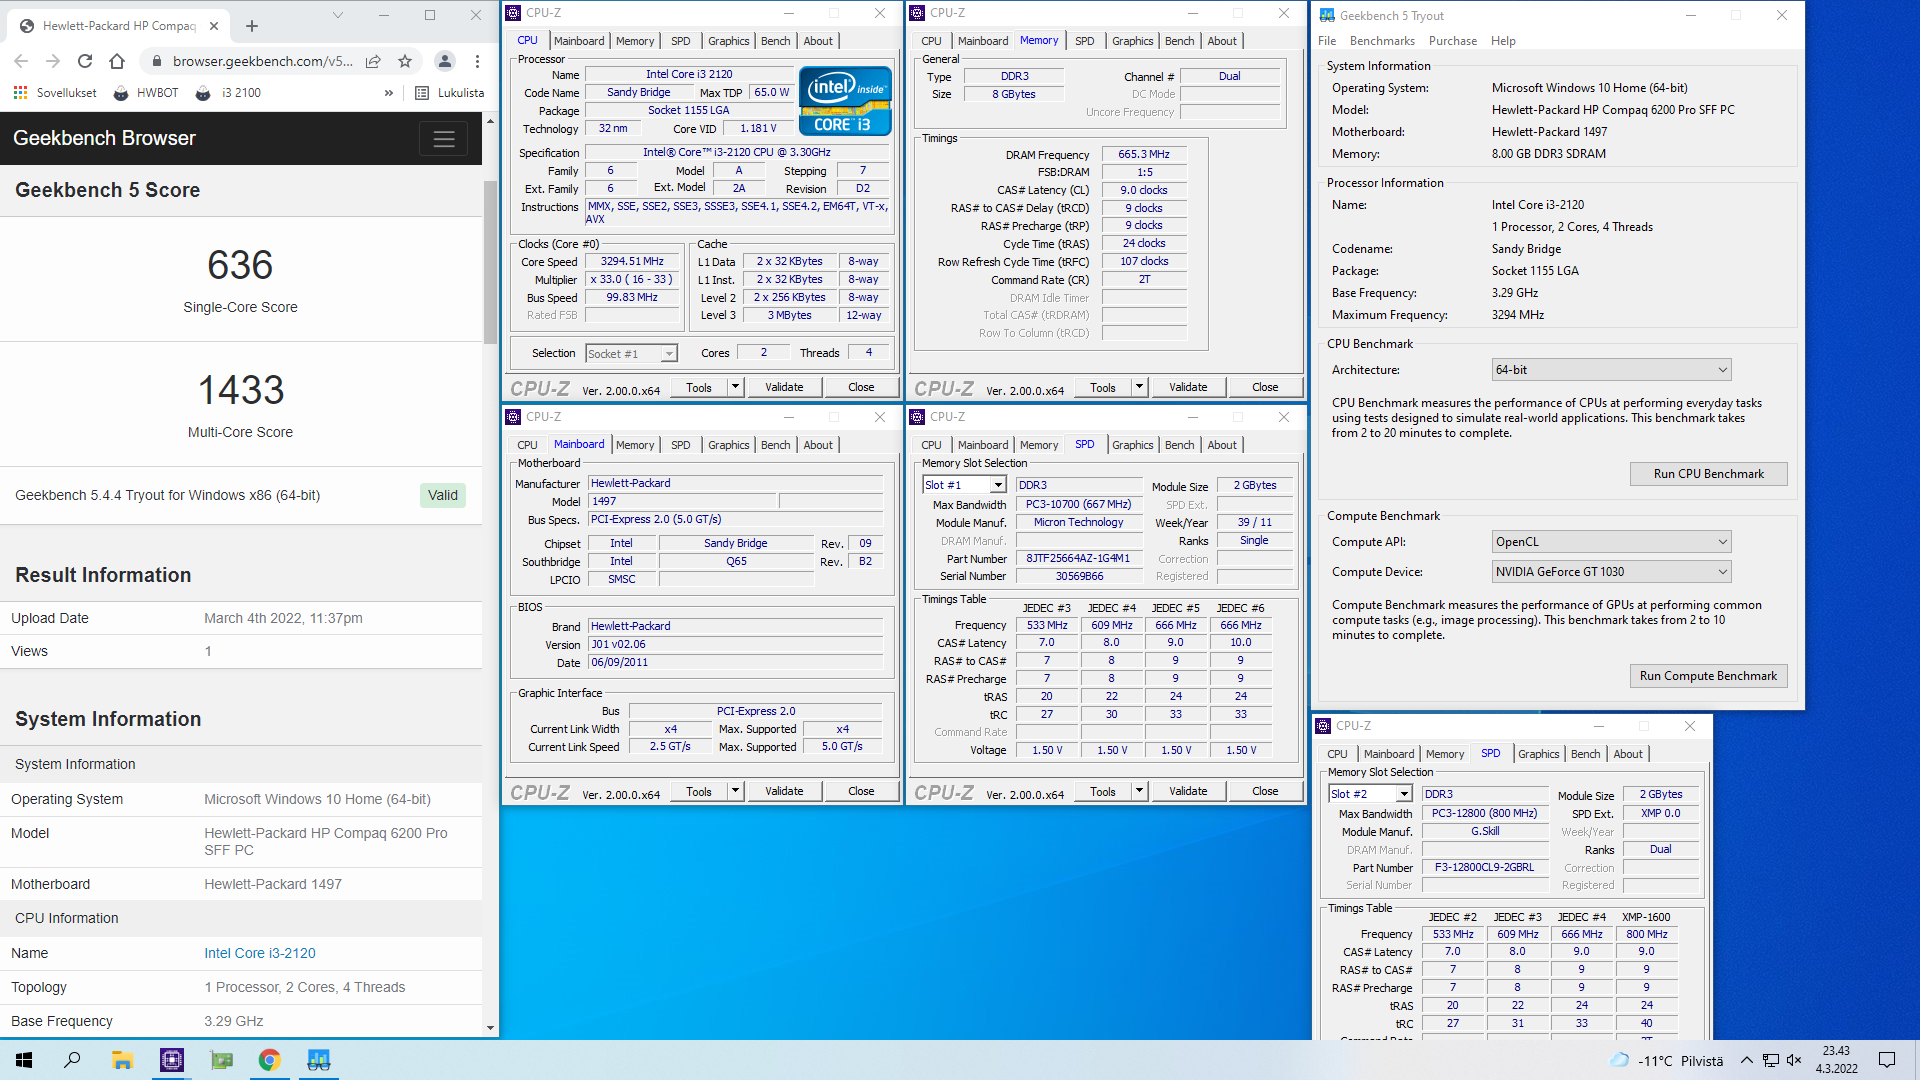Viewport: 1920px width, 1080px height.
Task: Switch to Bench tab in top-left CPU-Z
Action: pos(775,41)
